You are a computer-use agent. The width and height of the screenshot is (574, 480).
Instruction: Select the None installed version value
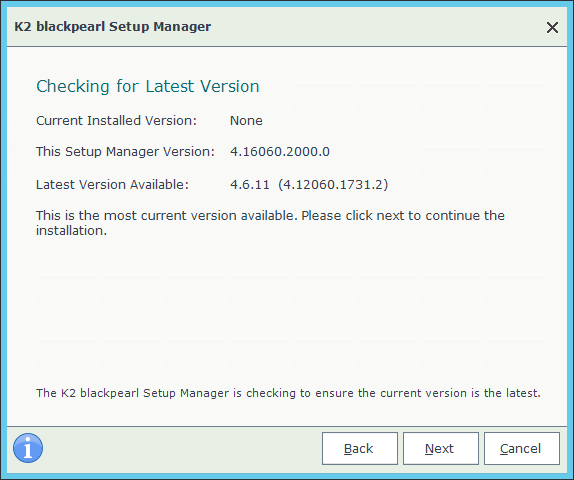(x=246, y=120)
